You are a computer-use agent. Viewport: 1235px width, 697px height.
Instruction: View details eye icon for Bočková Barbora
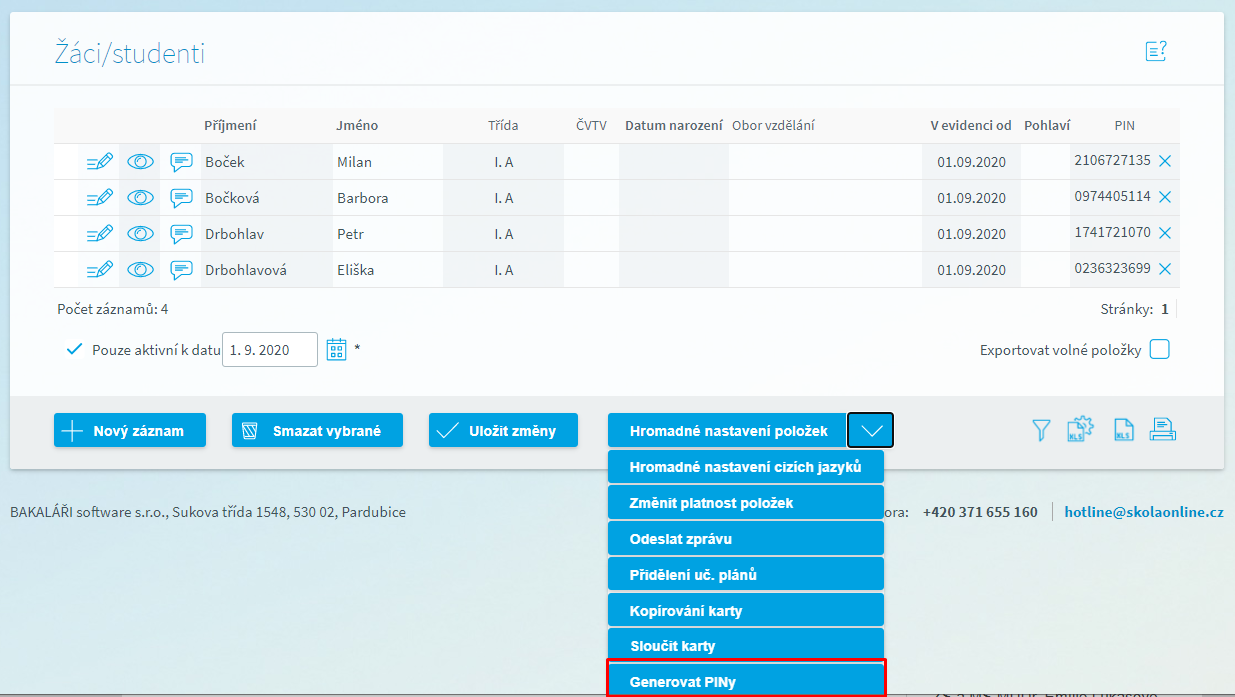click(141, 198)
